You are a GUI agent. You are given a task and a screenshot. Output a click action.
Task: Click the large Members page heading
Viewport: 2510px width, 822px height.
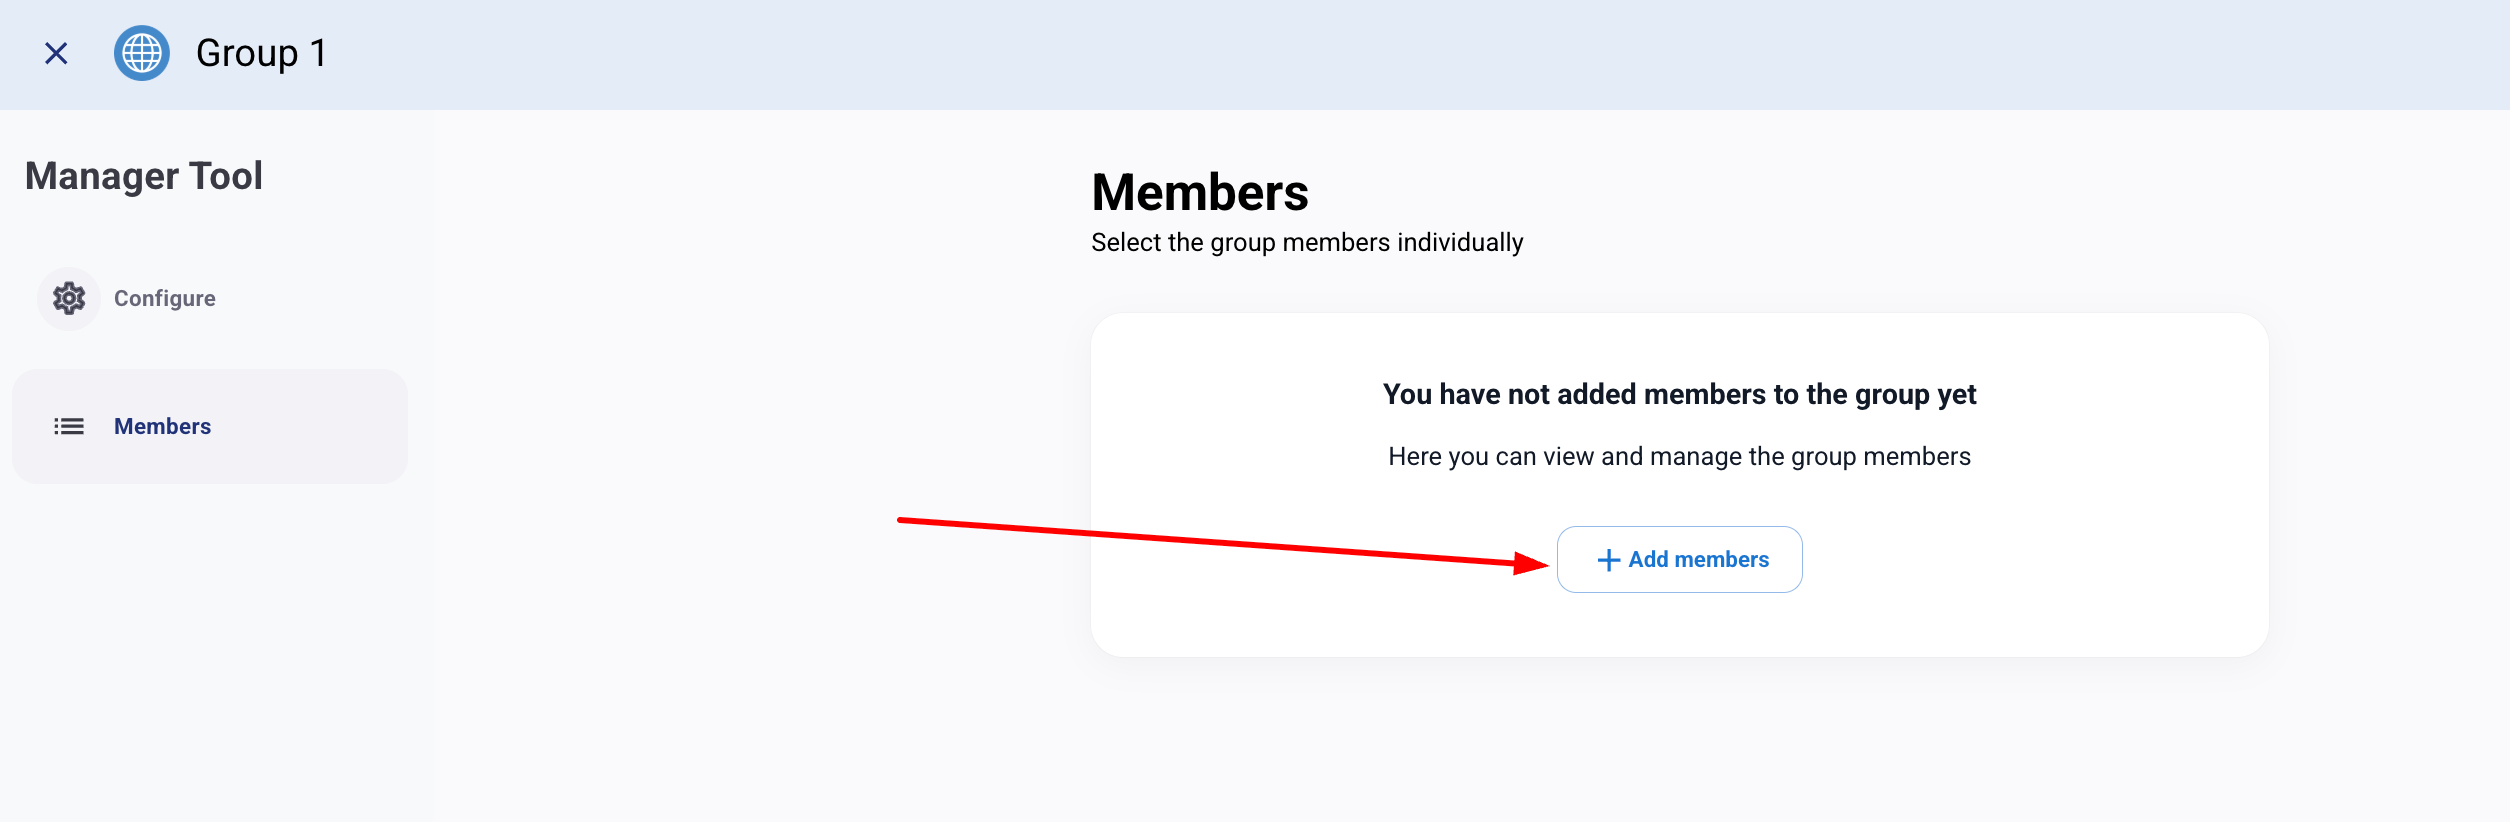[1200, 192]
